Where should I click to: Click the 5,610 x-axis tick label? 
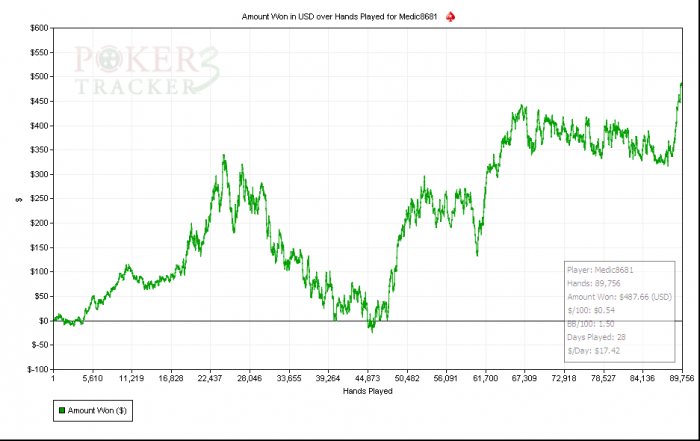pyautogui.click(x=92, y=379)
